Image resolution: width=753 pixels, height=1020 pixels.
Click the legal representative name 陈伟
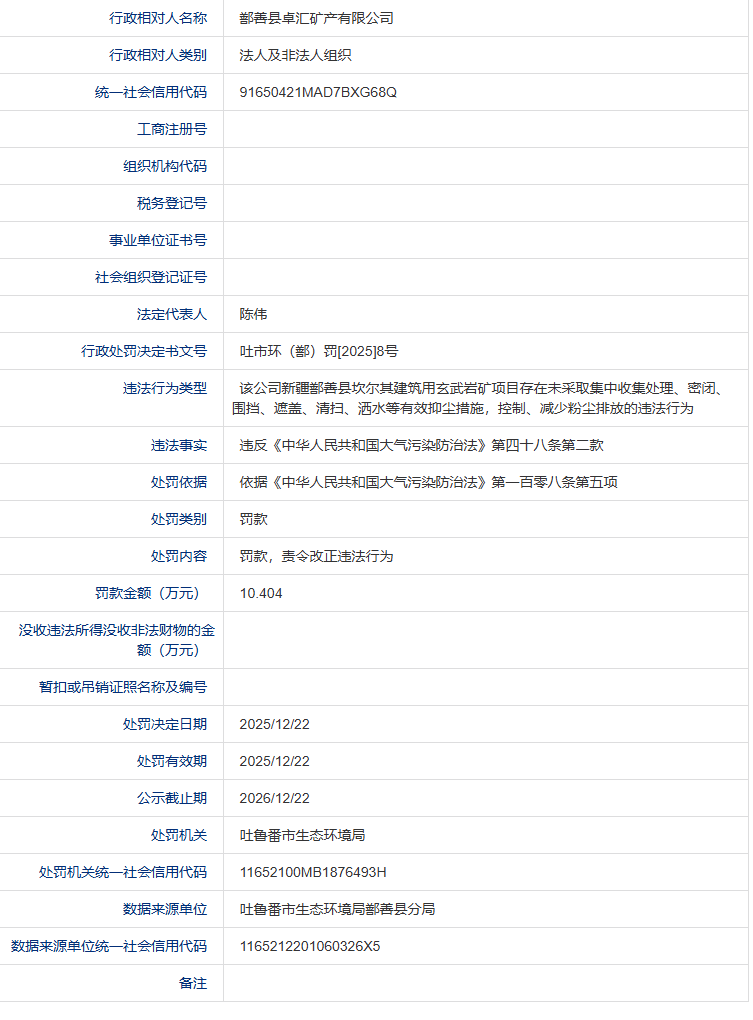tap(253, 314)
